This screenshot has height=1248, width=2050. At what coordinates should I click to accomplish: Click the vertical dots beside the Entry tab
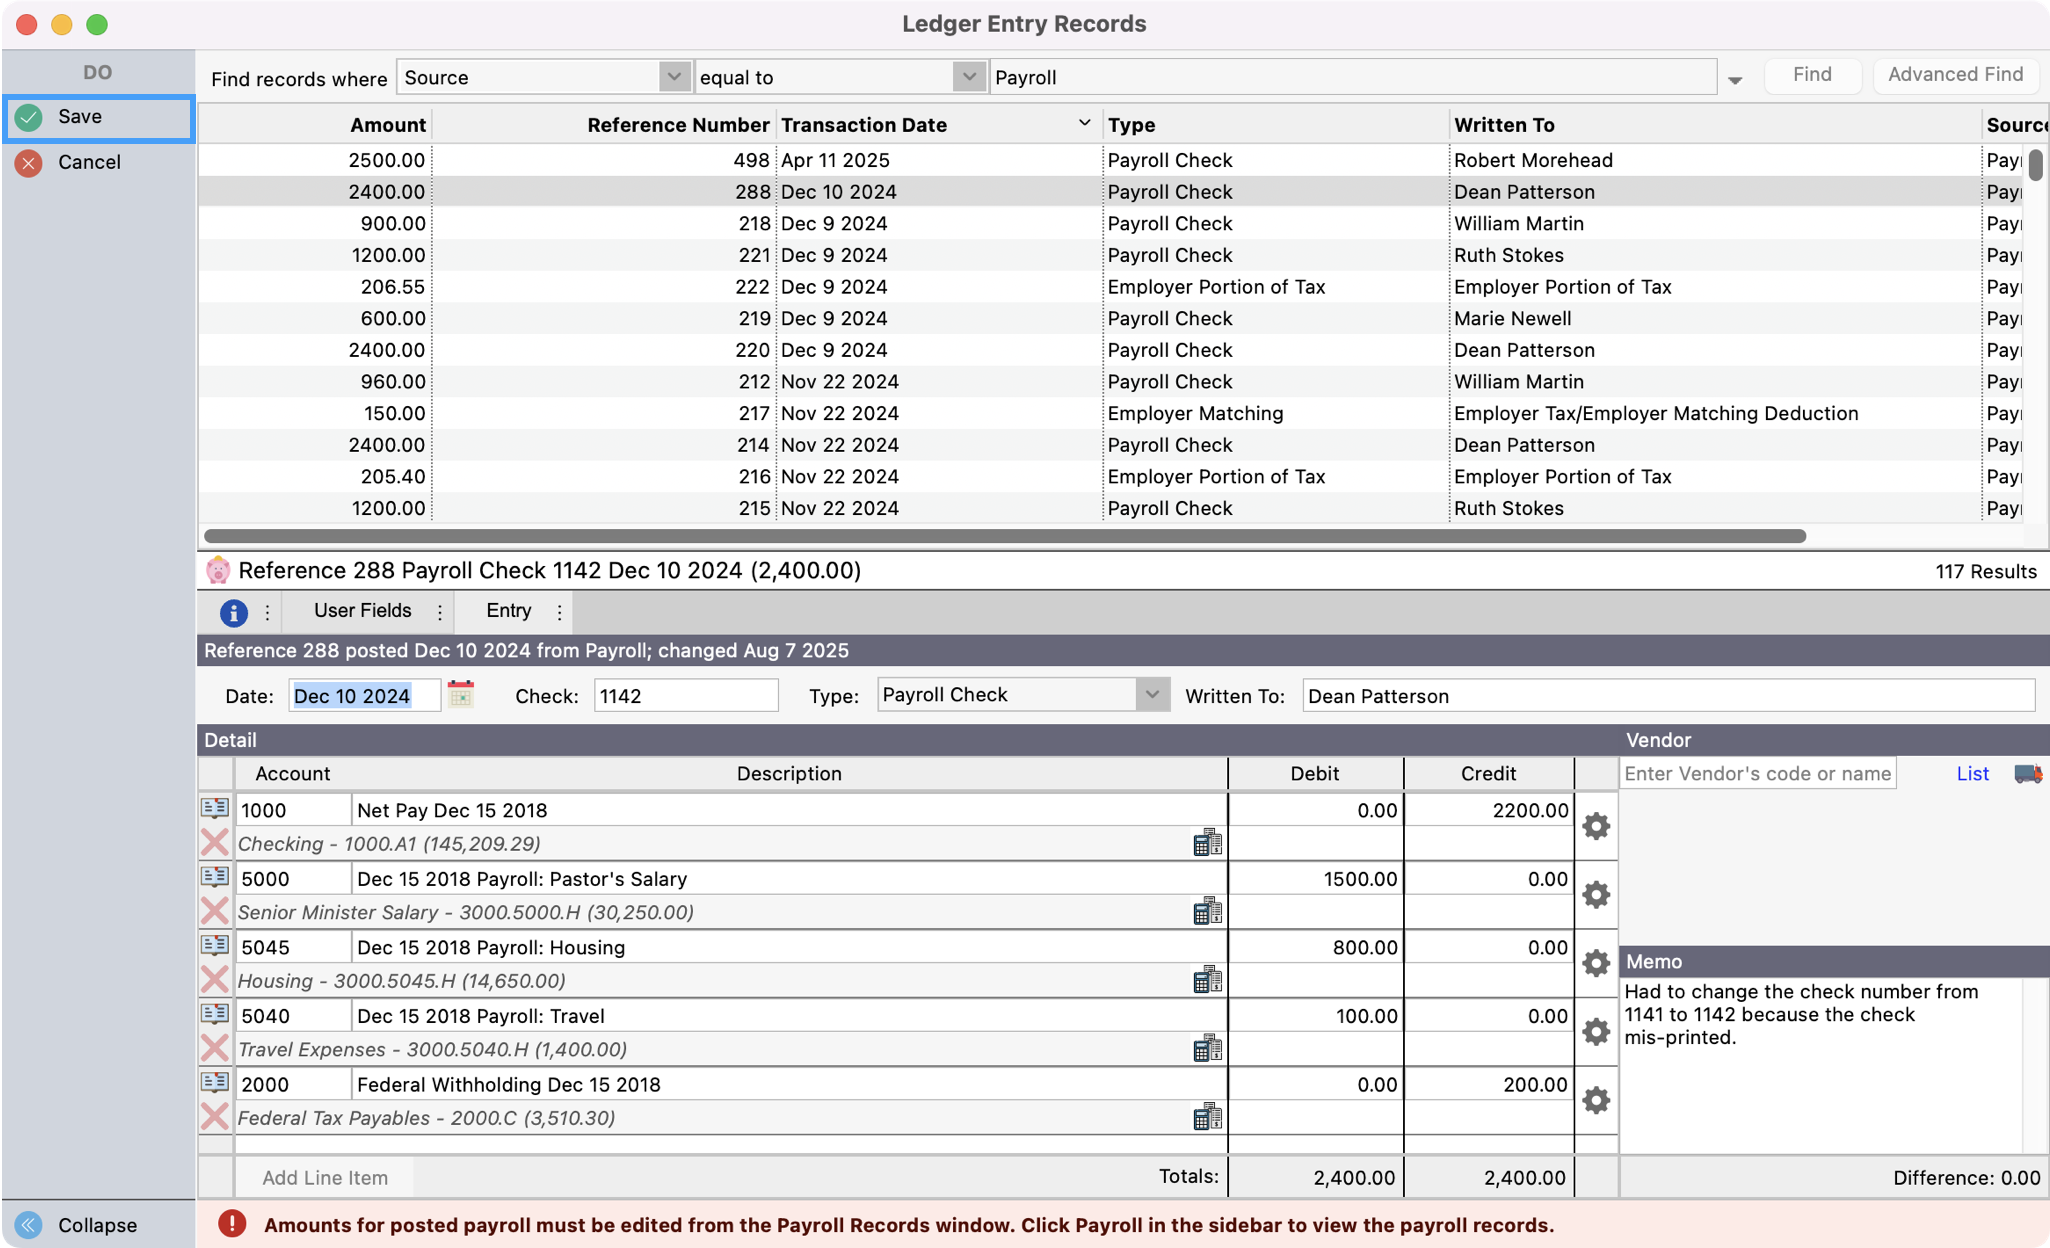[558, 612]
